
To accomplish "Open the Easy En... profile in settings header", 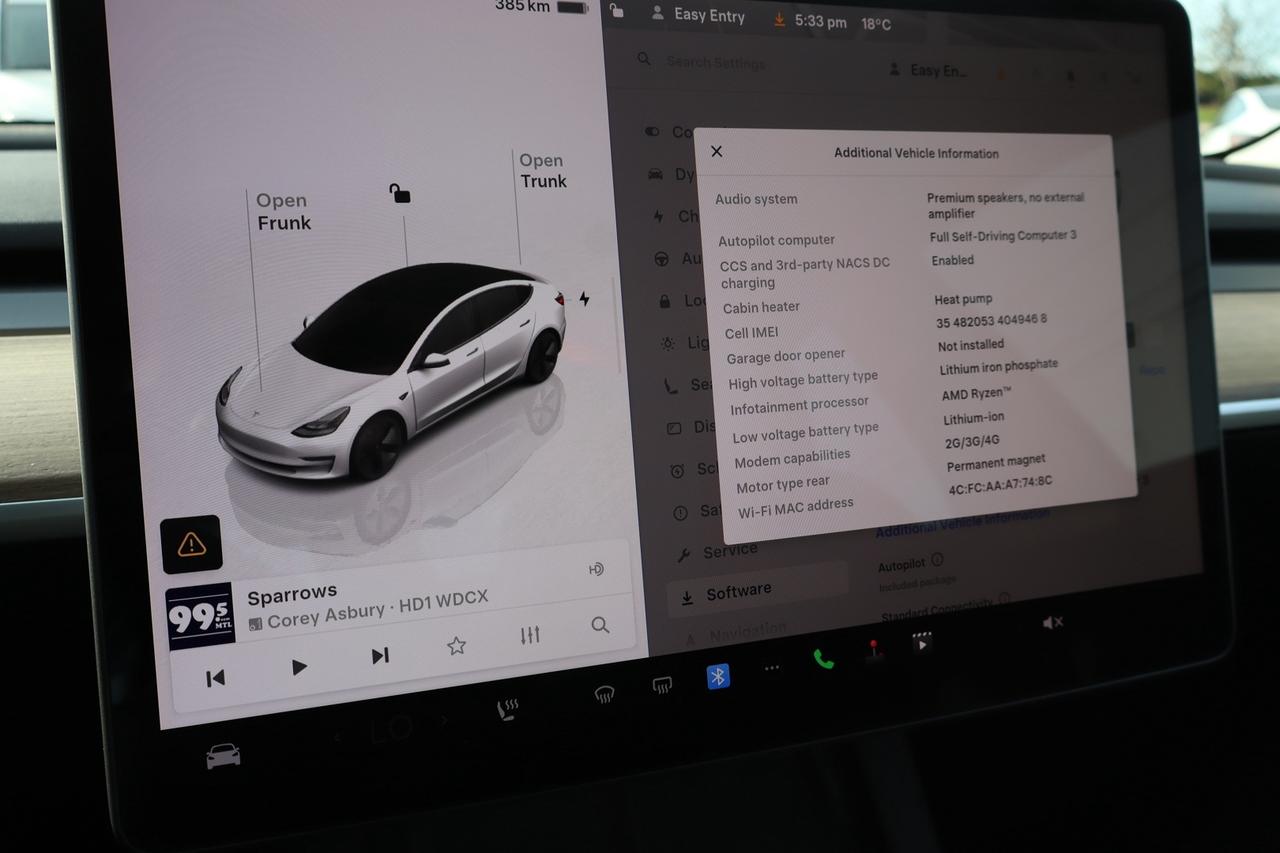I will [929, 71].
